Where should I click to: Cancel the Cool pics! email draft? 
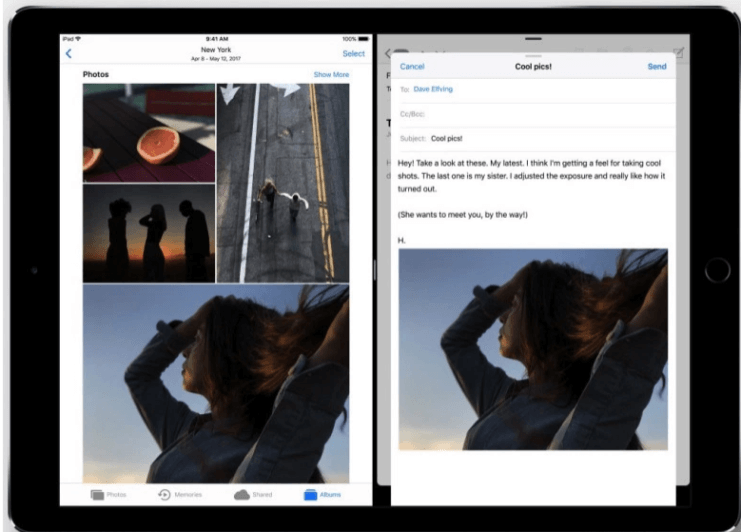[412, 67]
